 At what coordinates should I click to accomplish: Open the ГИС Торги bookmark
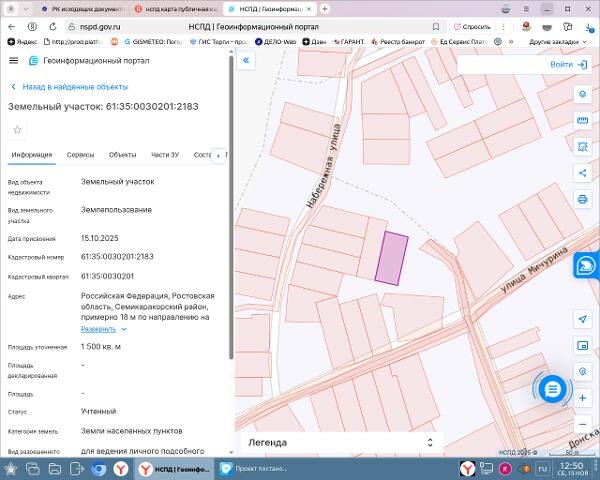coord(219,42)
